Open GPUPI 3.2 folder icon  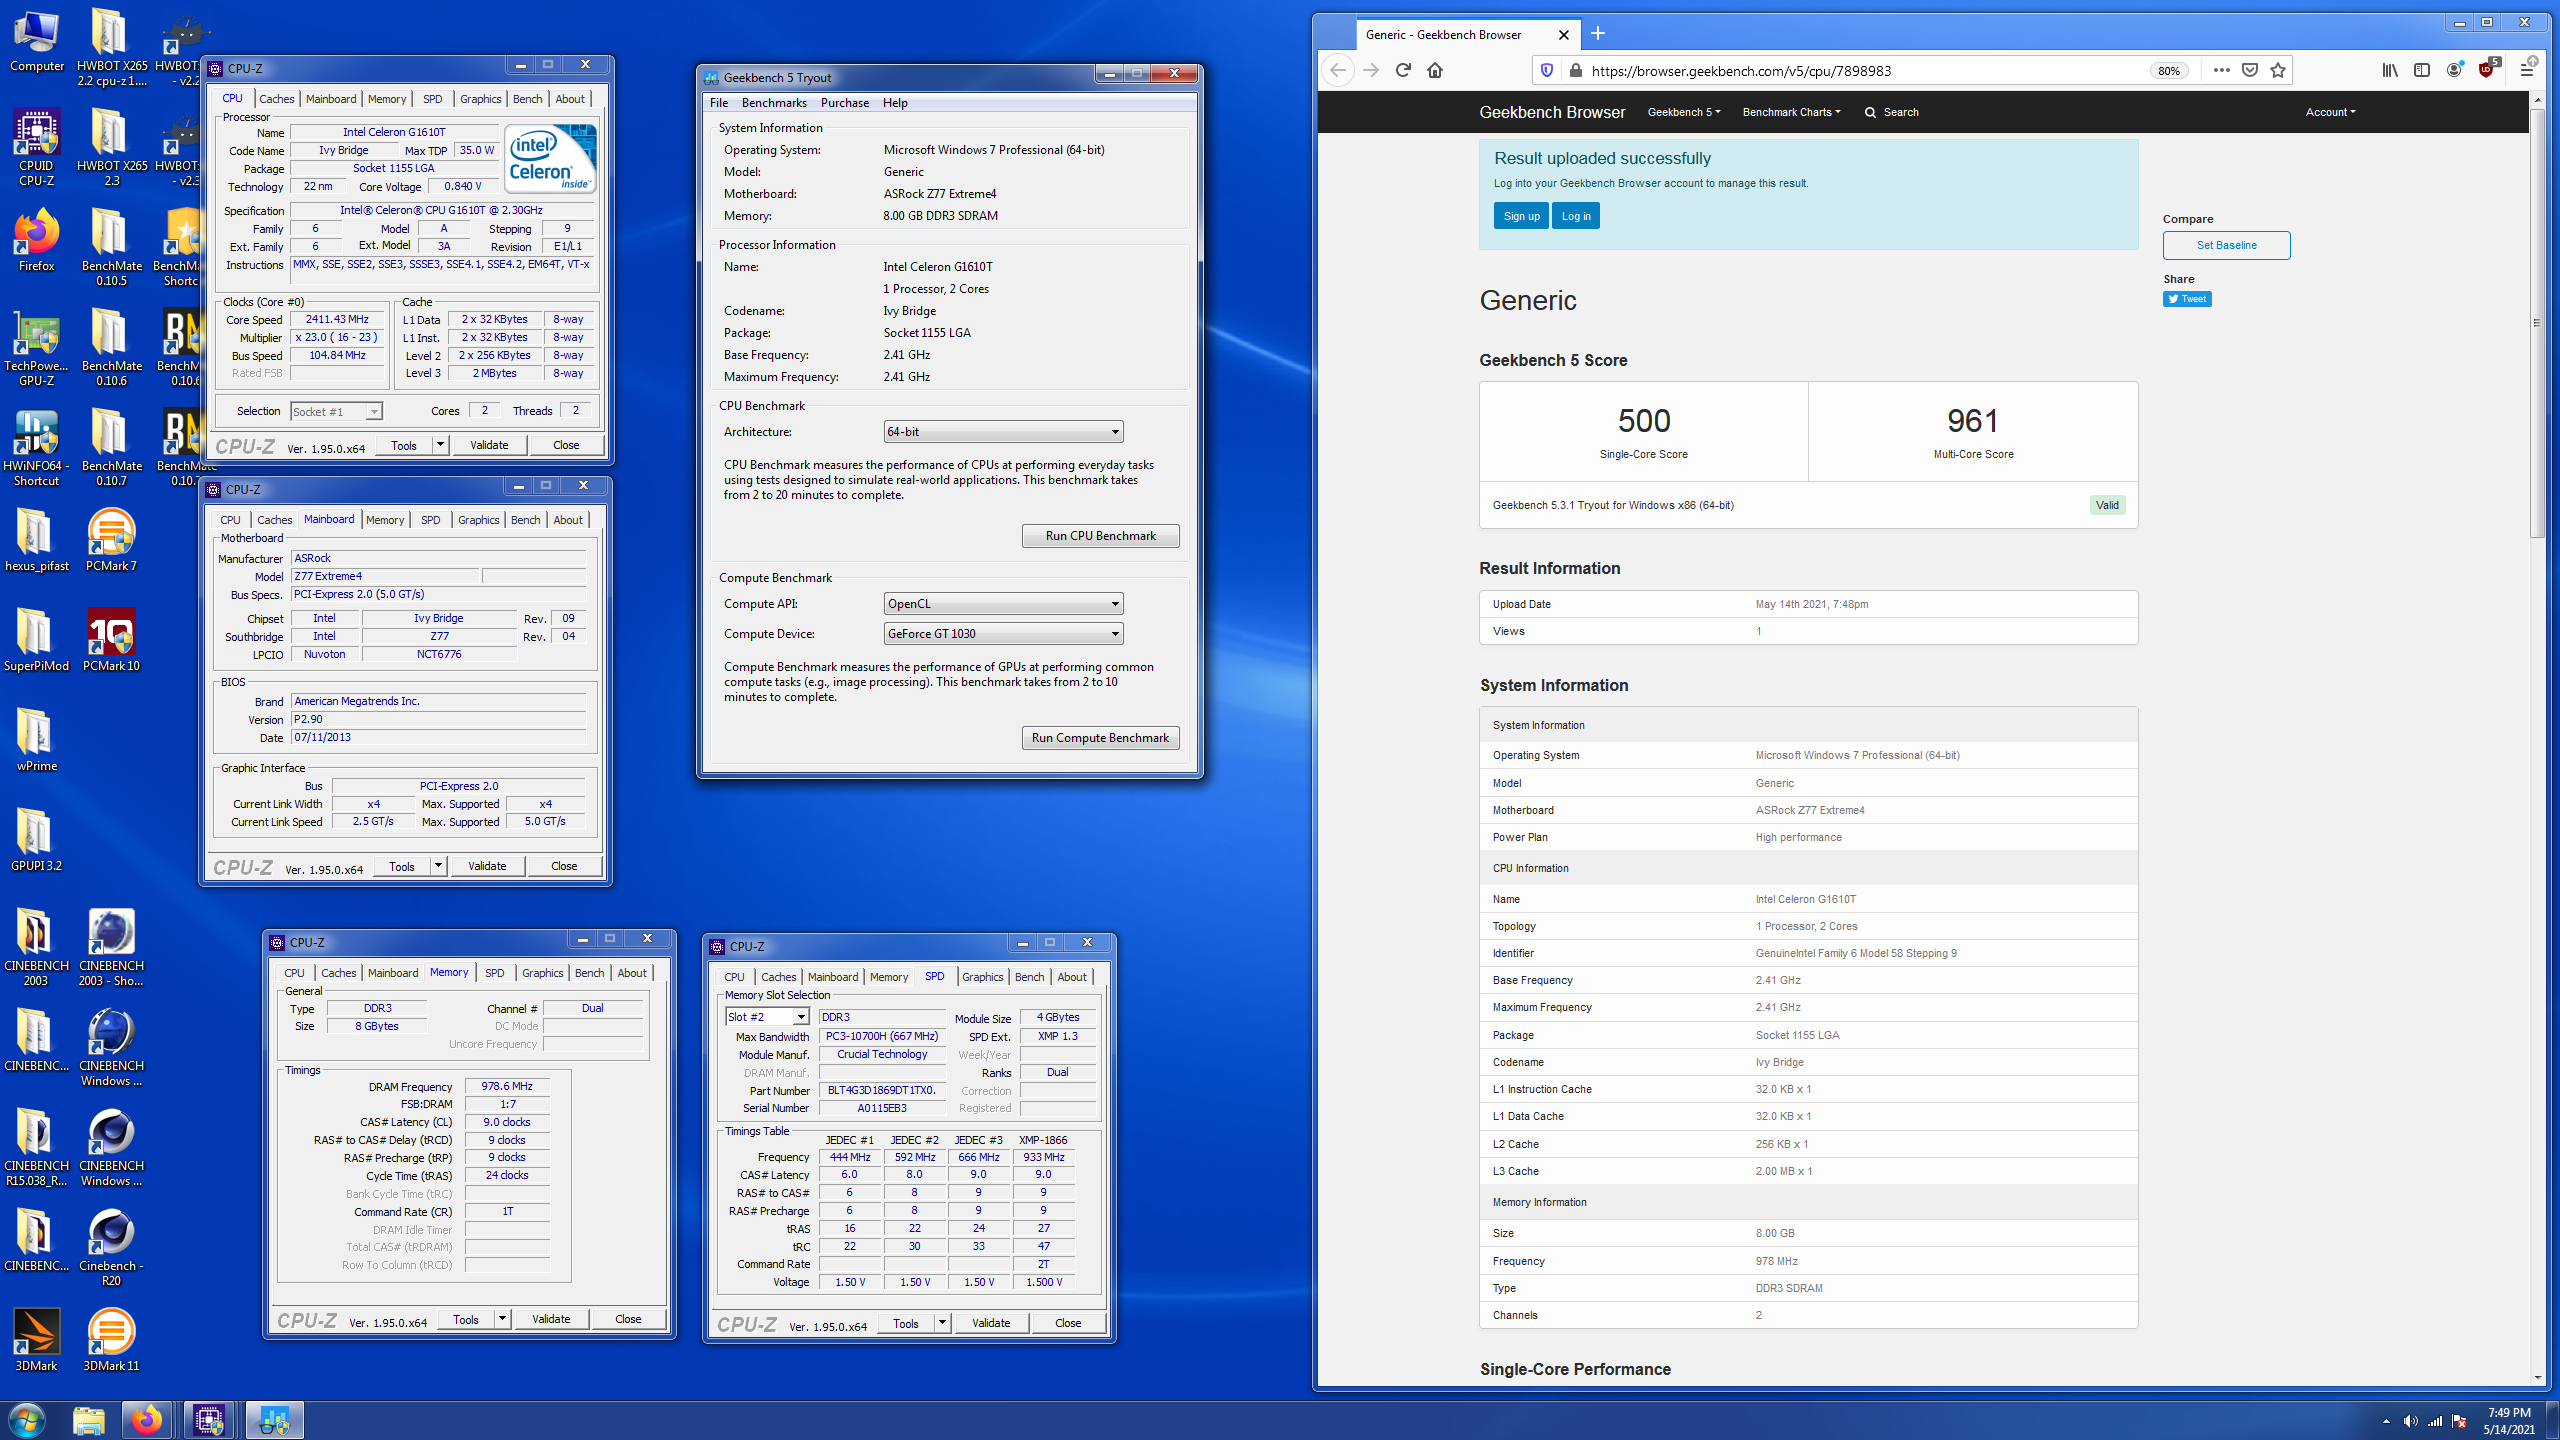pyautogui.click(x=36, y=840)
